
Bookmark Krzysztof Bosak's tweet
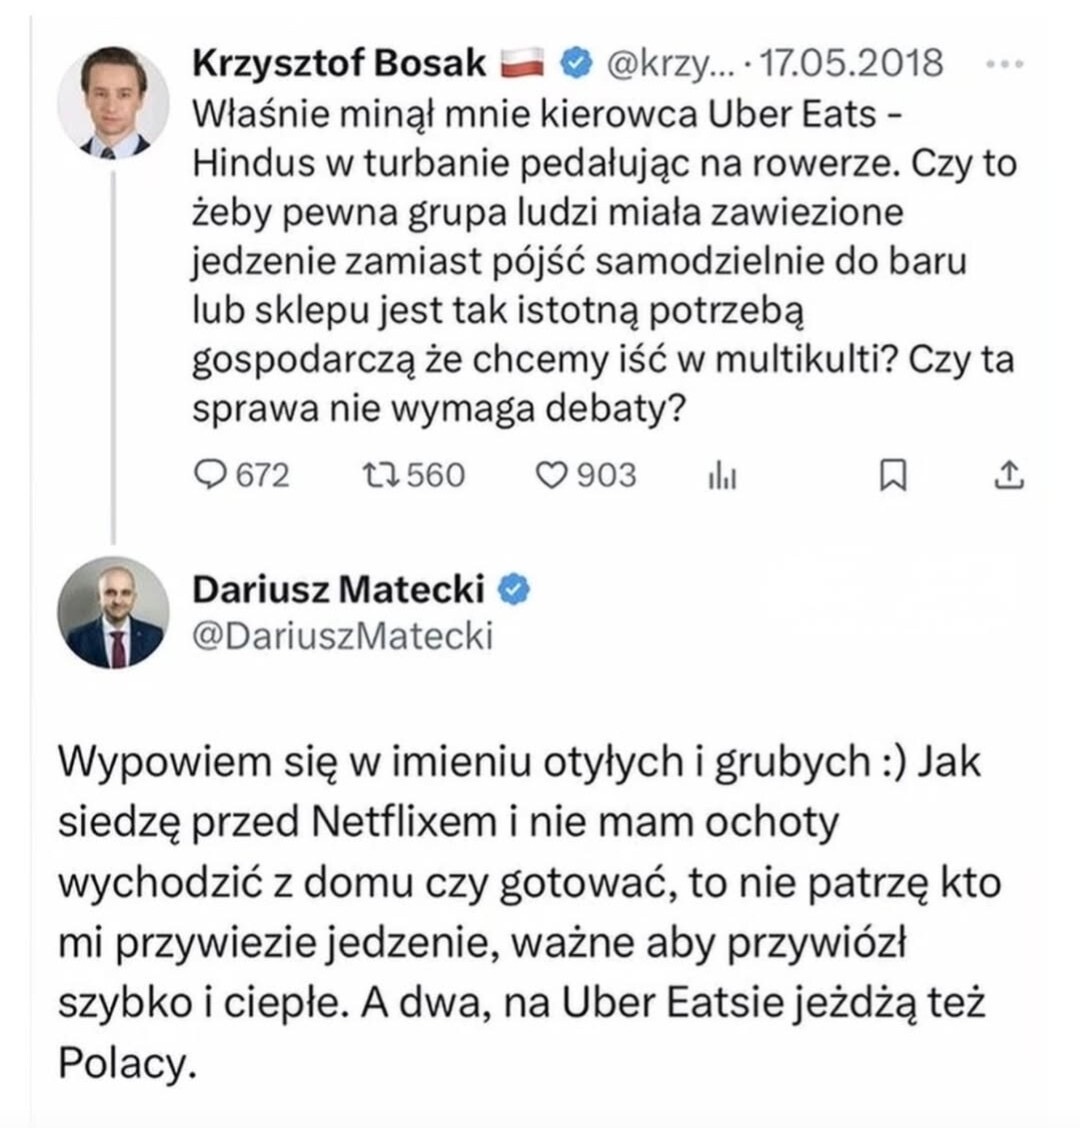[891, 476]
